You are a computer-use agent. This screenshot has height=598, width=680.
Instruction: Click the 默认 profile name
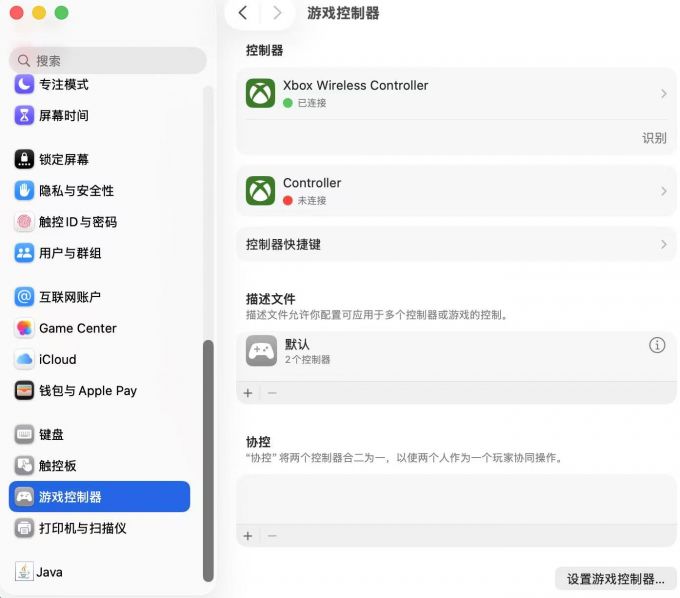[x=297, y=344]
